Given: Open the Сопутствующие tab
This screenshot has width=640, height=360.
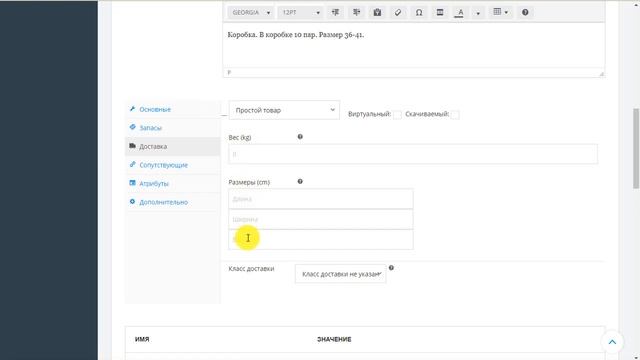Looking at the screenshot, I should click(173, 165).
